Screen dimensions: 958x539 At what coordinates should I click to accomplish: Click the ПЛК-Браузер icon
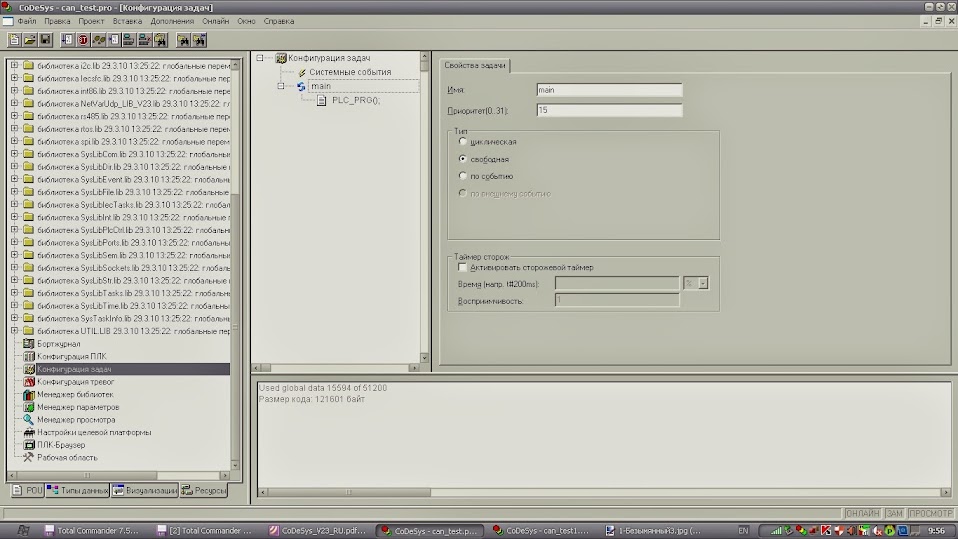(x=29, y=445)
